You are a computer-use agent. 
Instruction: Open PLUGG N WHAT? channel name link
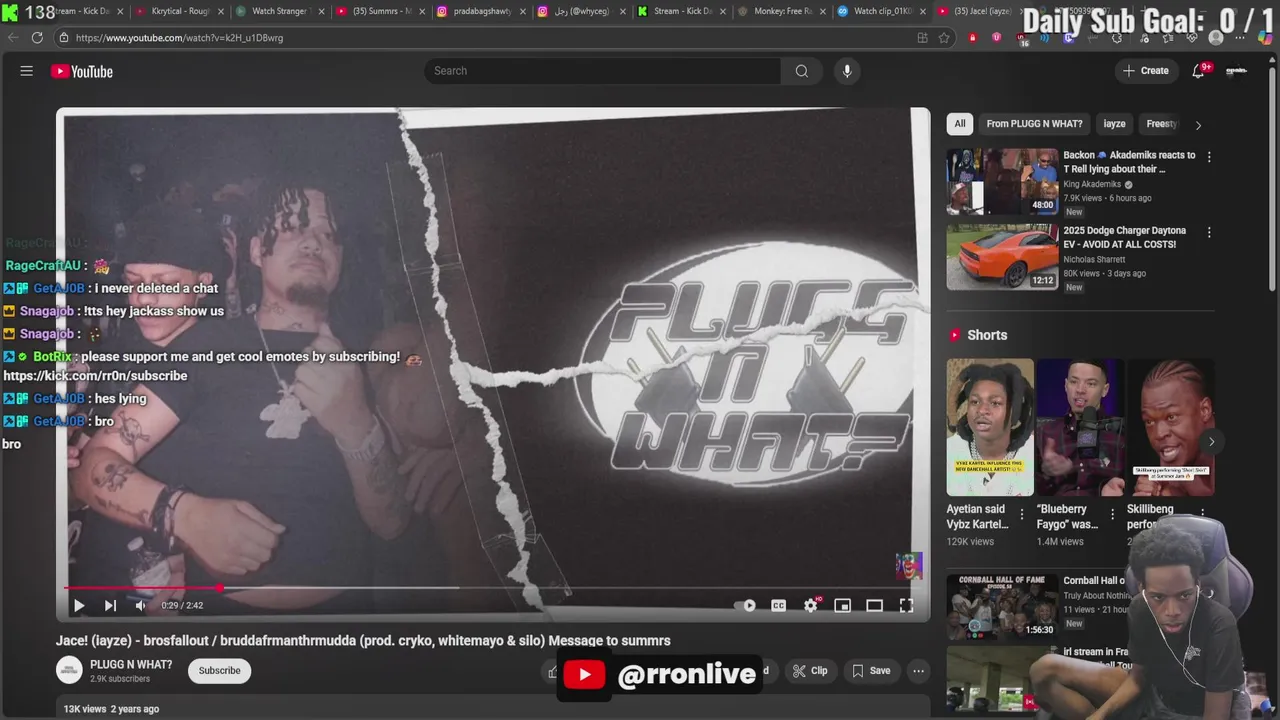tap(131, 664)
